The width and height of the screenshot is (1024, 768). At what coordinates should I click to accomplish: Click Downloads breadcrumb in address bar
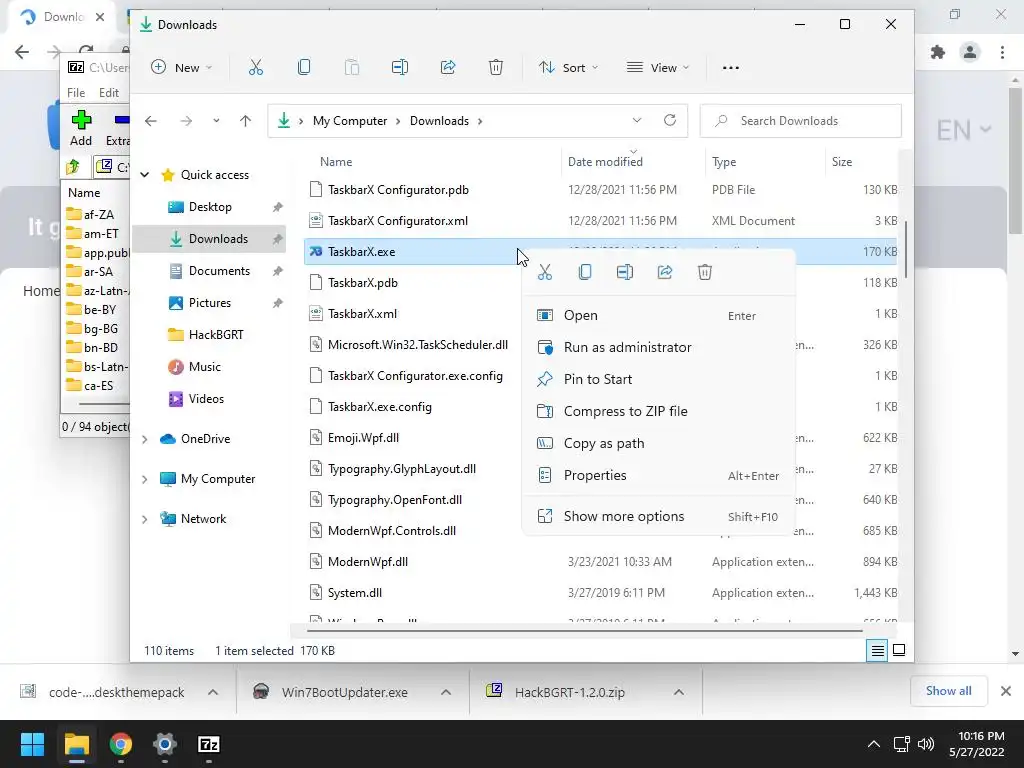click(x=440, y=121)
